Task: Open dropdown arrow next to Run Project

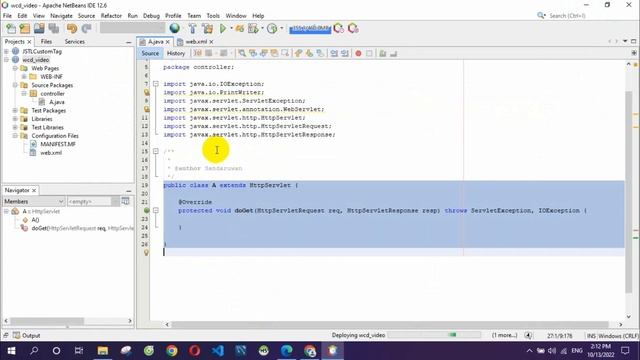Action: pos(231,29)
